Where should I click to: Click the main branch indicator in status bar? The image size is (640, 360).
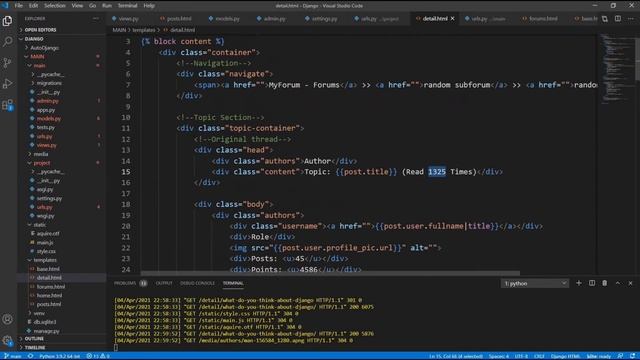point(13,356)
